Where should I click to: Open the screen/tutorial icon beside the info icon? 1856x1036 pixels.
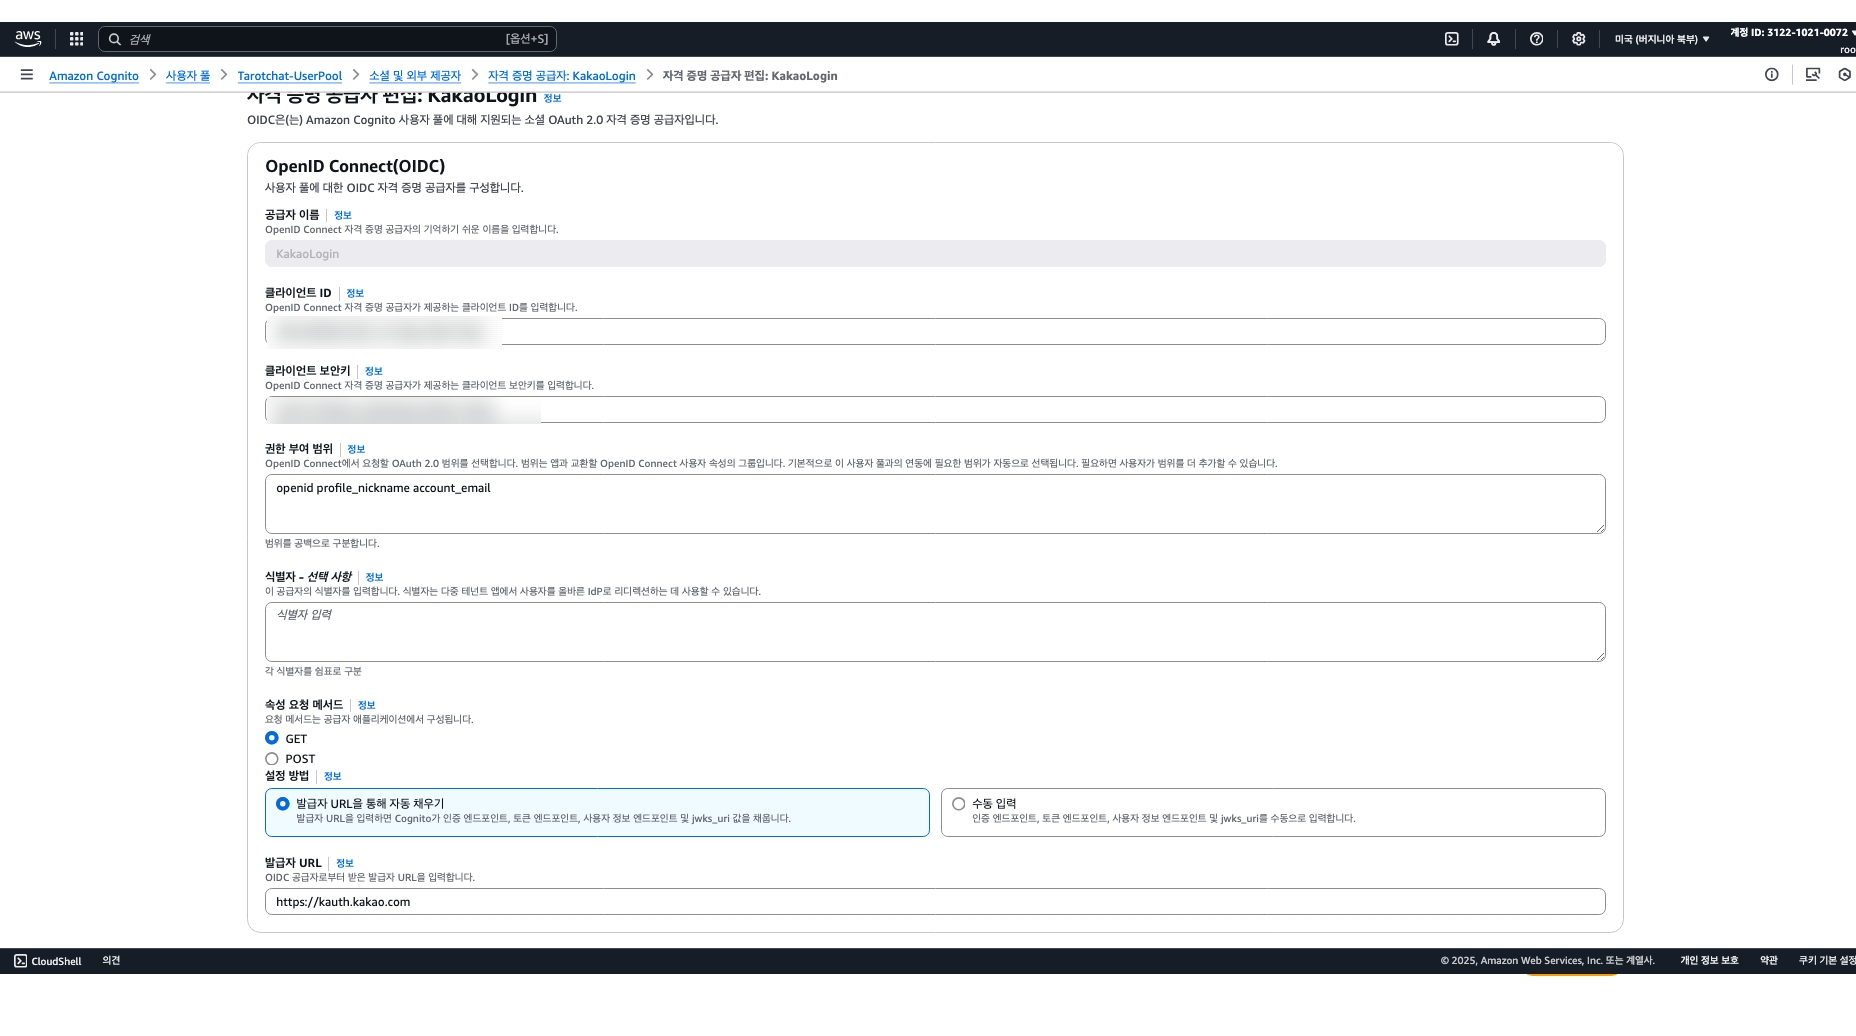click(1812, 75)
